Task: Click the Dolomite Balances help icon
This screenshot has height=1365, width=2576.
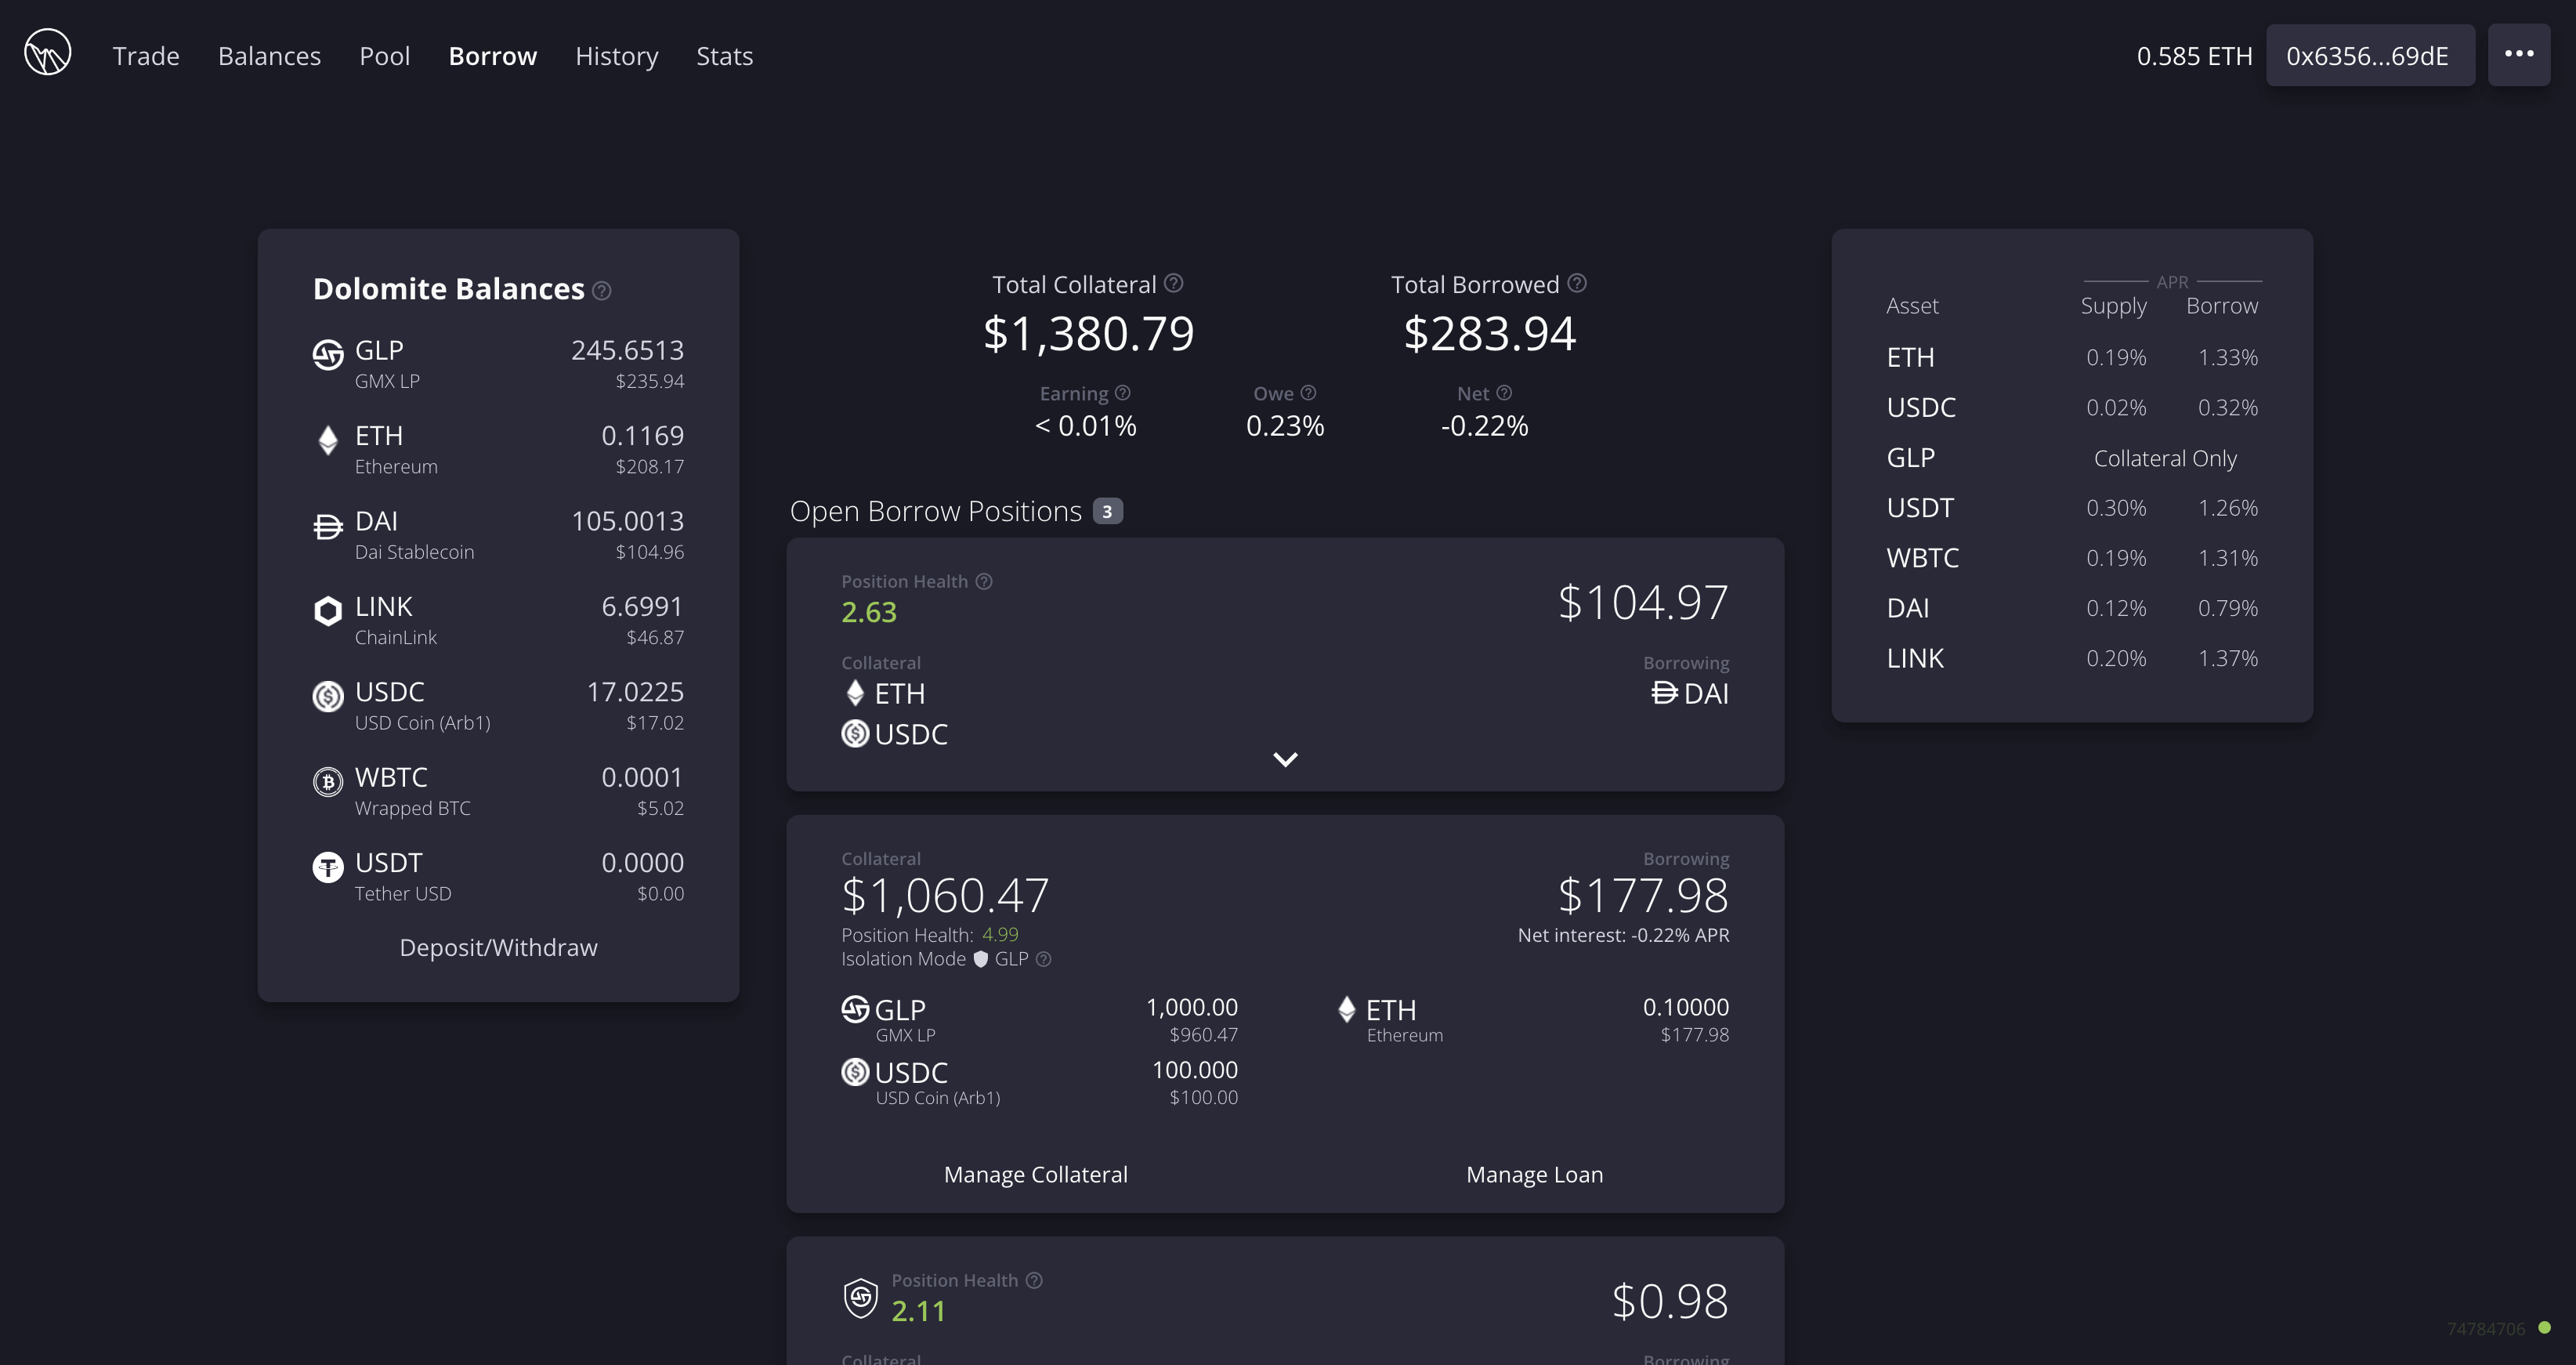Action: tap(601, 291)
